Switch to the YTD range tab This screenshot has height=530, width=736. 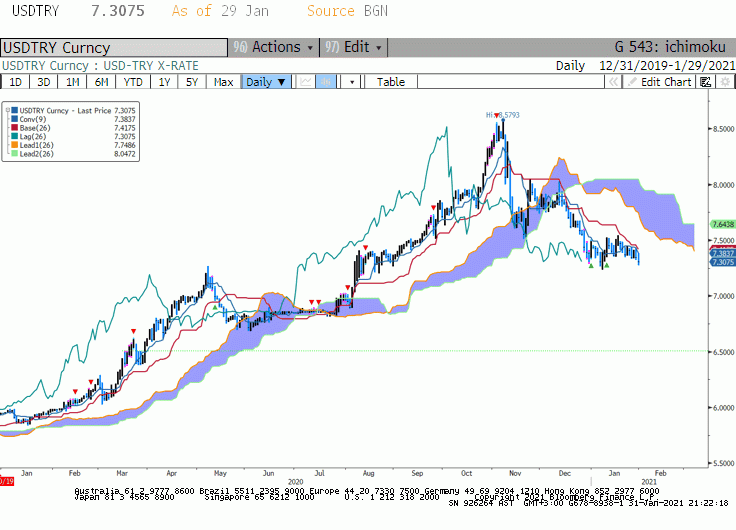coord(133,82)
